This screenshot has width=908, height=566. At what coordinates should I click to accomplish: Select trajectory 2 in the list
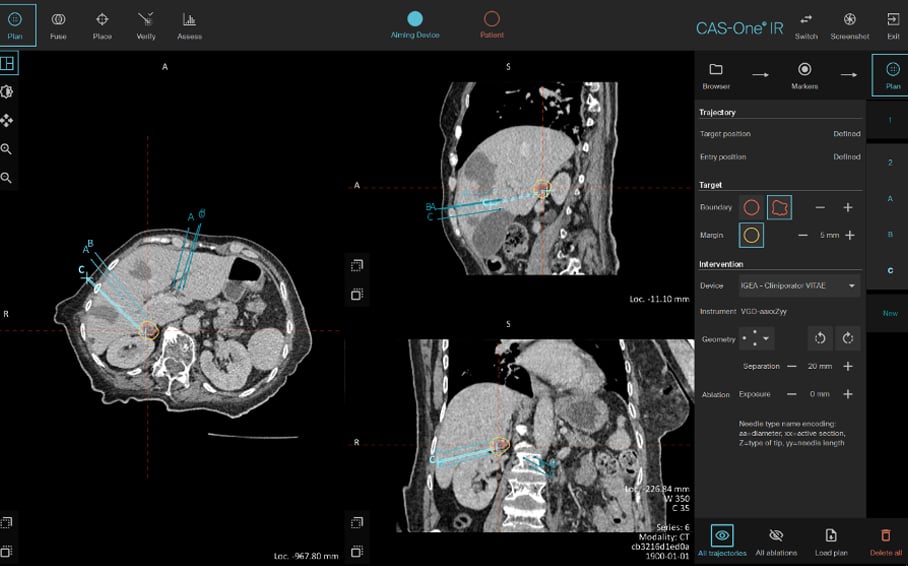pos(890,163)
